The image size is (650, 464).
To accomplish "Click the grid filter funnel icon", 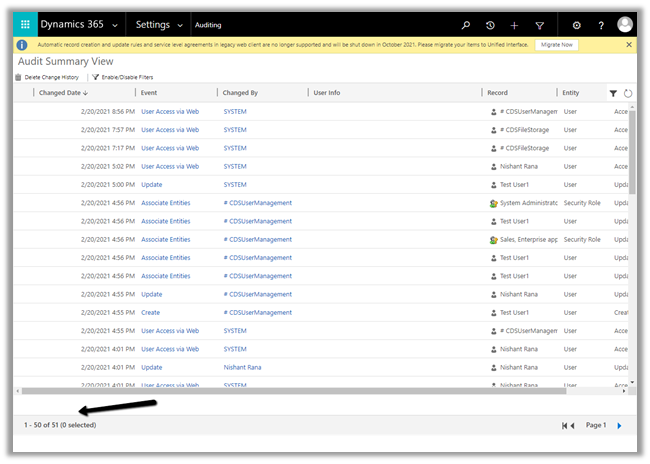I will (x=613, y=93).
